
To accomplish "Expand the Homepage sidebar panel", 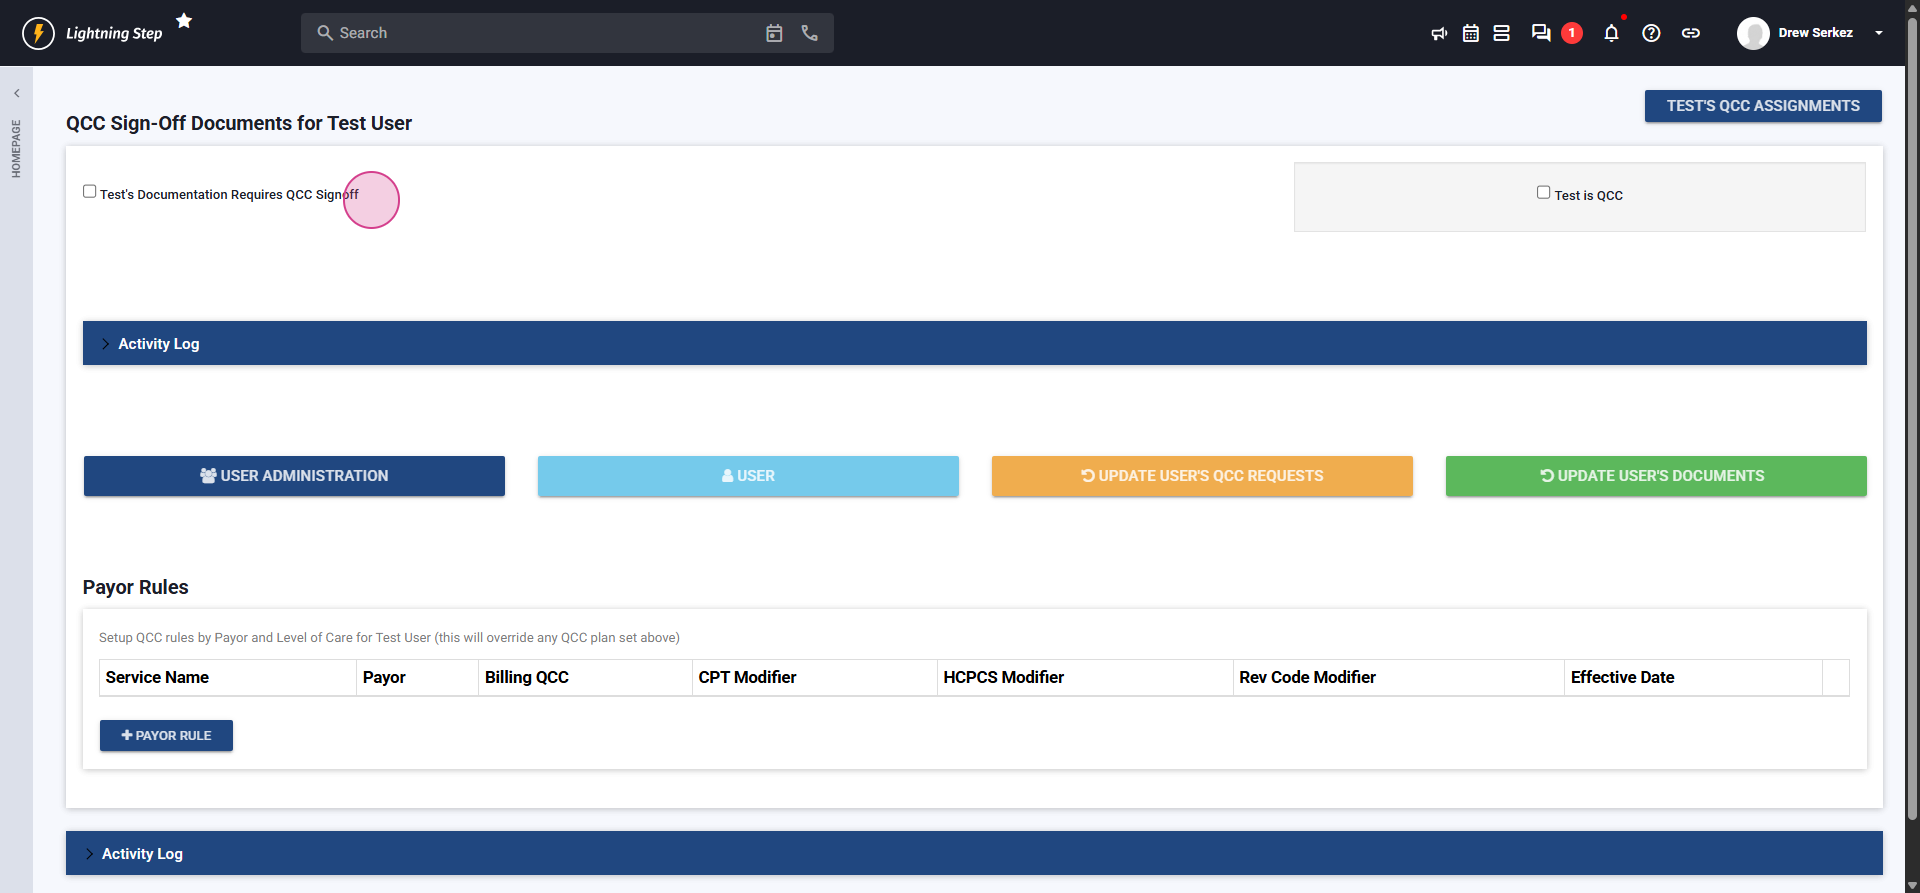I will pyautogui.click(x=16, y=94).
